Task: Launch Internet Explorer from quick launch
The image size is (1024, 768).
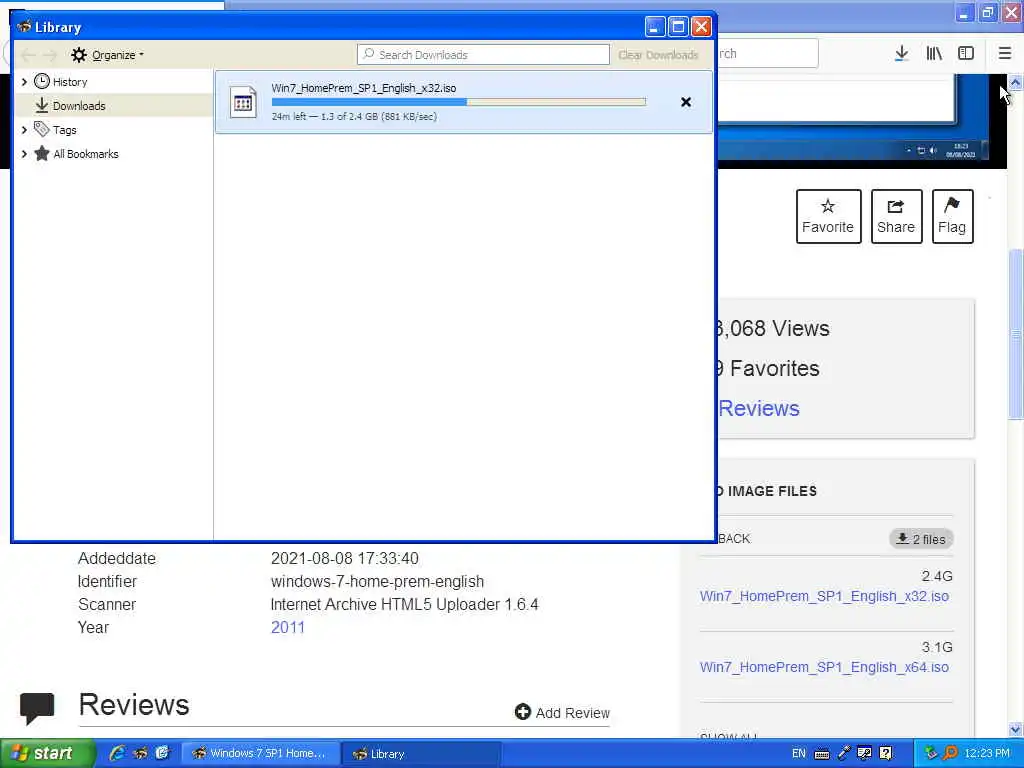Action: pyautogui.click(x=117, y=754)
